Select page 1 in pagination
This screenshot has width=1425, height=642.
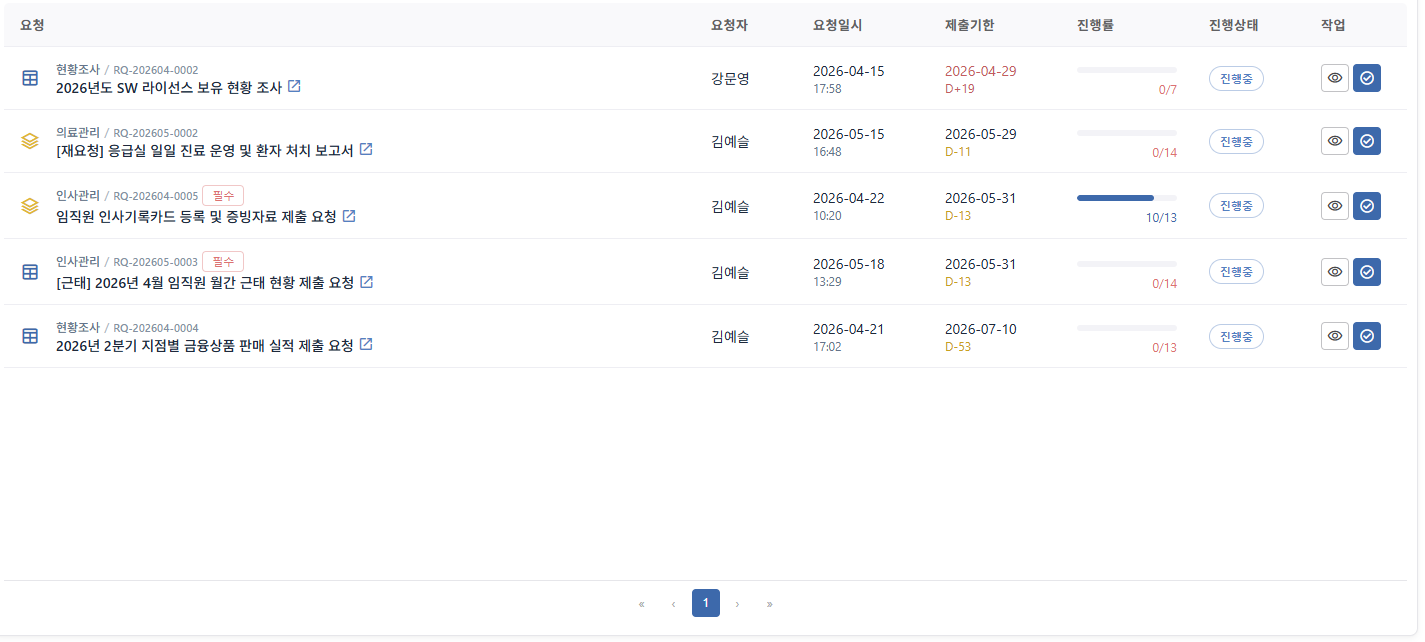pyautogui.click(x=706, y=603)
